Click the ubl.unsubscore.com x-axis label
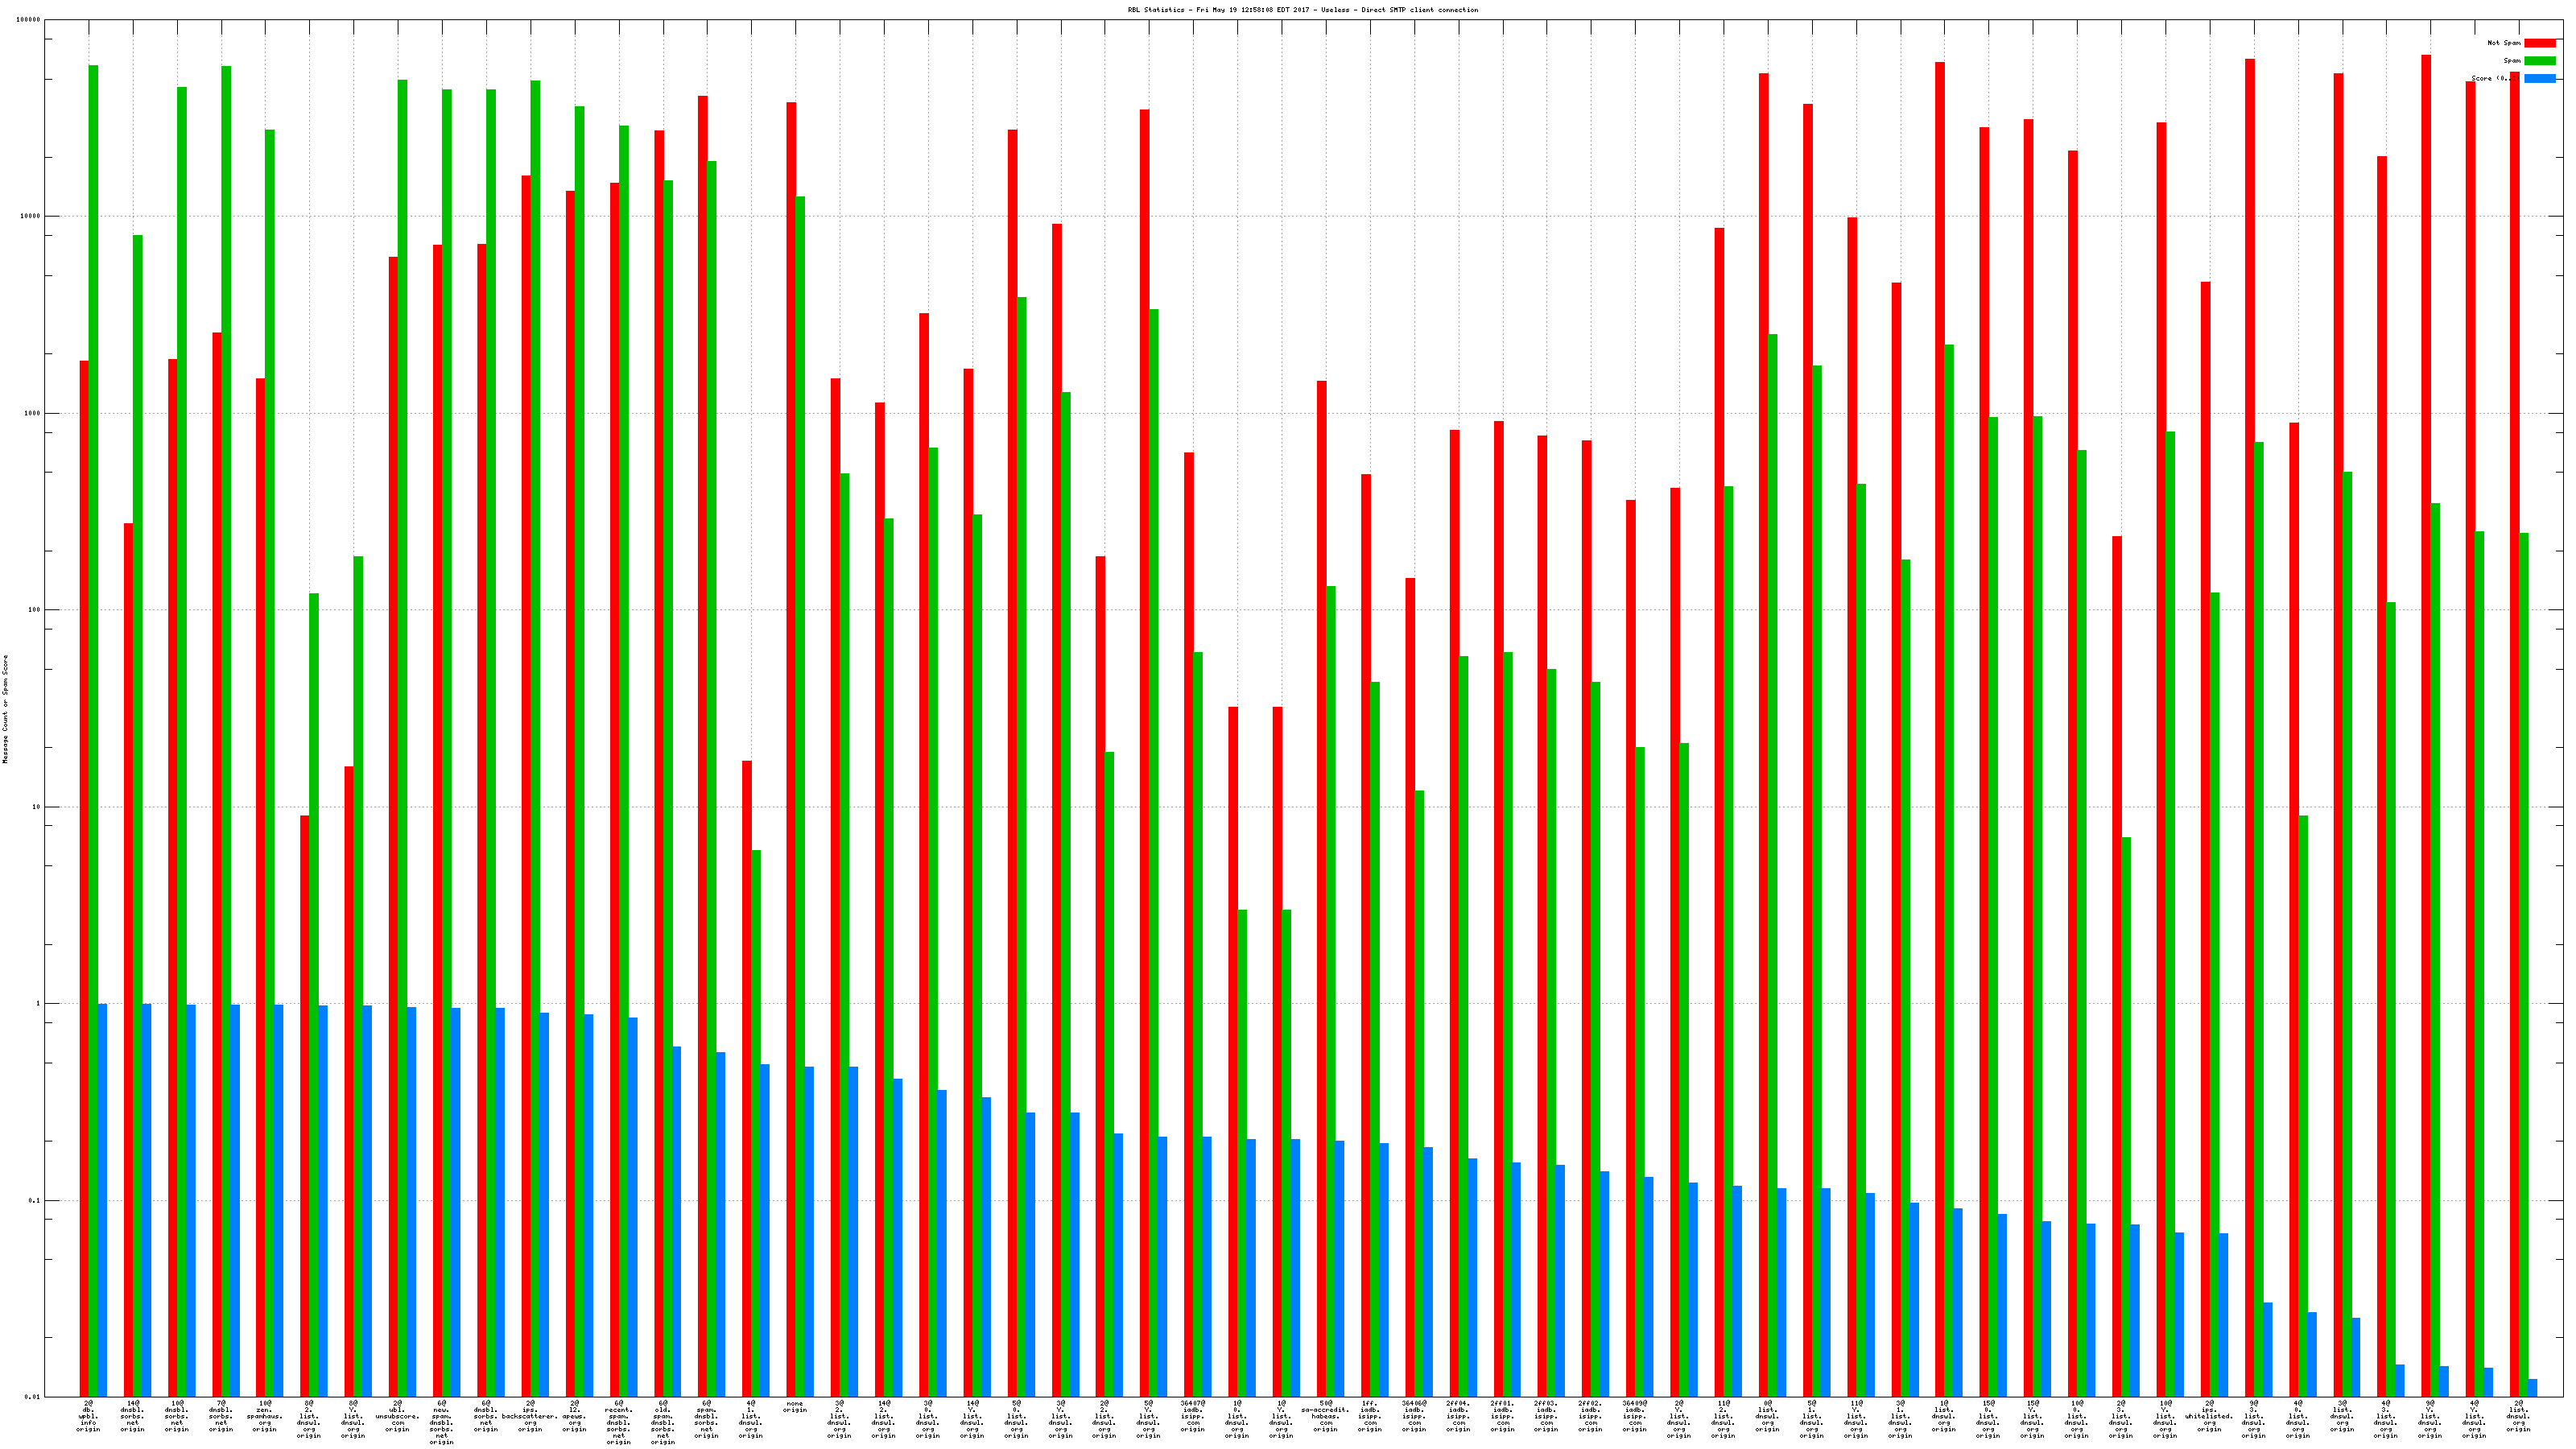 point(397,1416)
